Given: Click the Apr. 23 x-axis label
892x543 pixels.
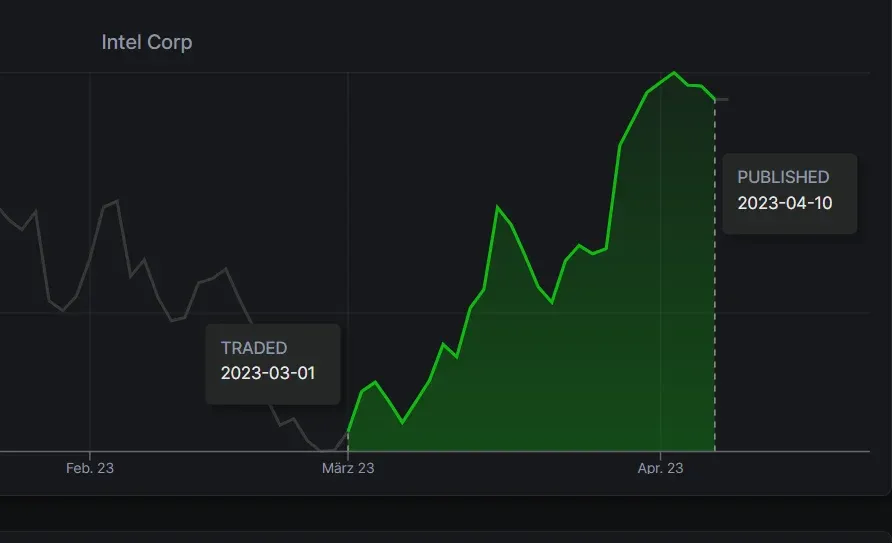Looking at the screenshot, I should click(x=660, y=468).
